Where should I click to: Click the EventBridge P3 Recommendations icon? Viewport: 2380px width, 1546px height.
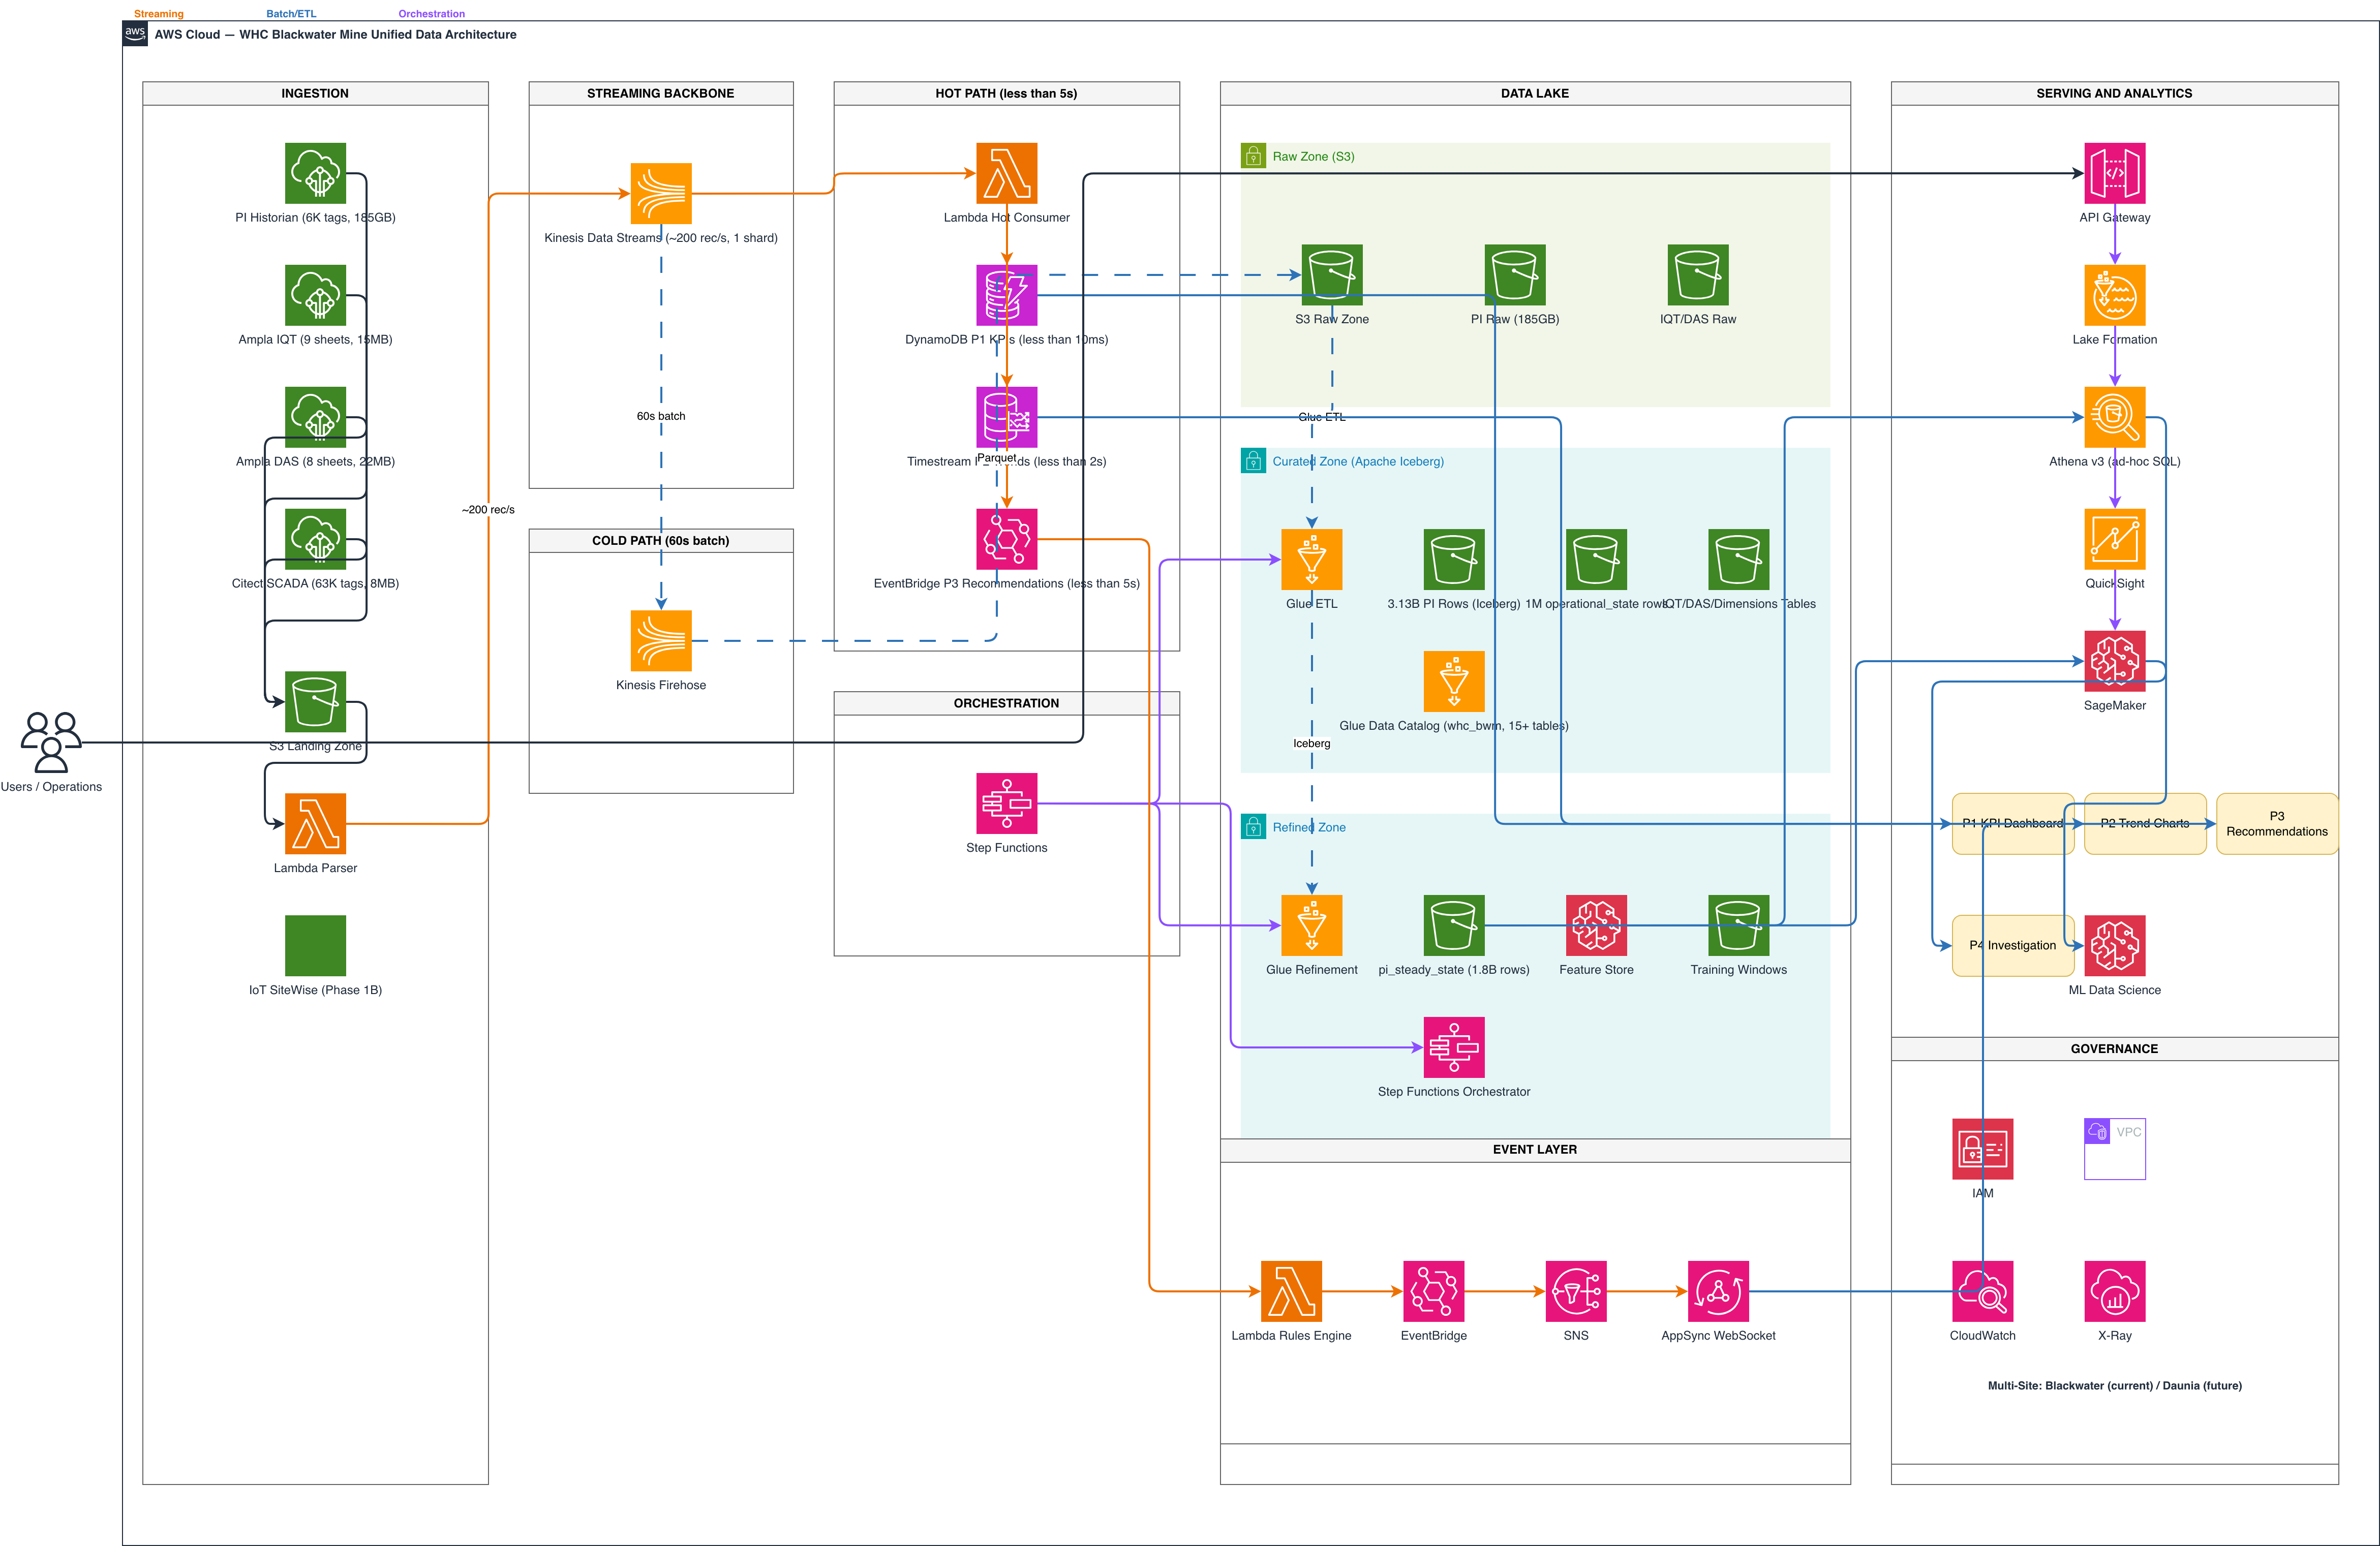tap(1007, 539)
